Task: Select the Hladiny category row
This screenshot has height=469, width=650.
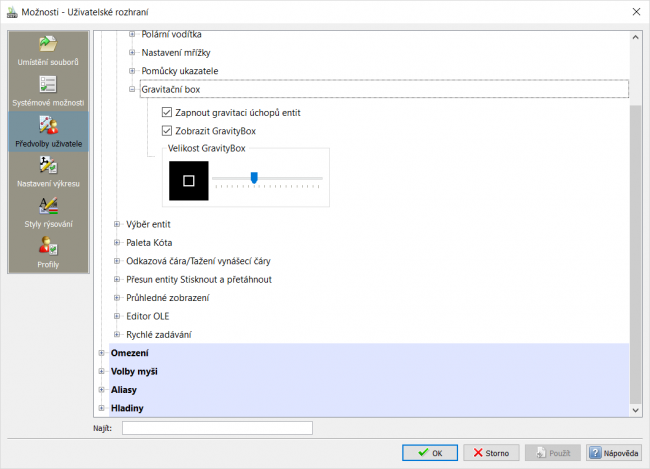Action: [x=369, y=408]
